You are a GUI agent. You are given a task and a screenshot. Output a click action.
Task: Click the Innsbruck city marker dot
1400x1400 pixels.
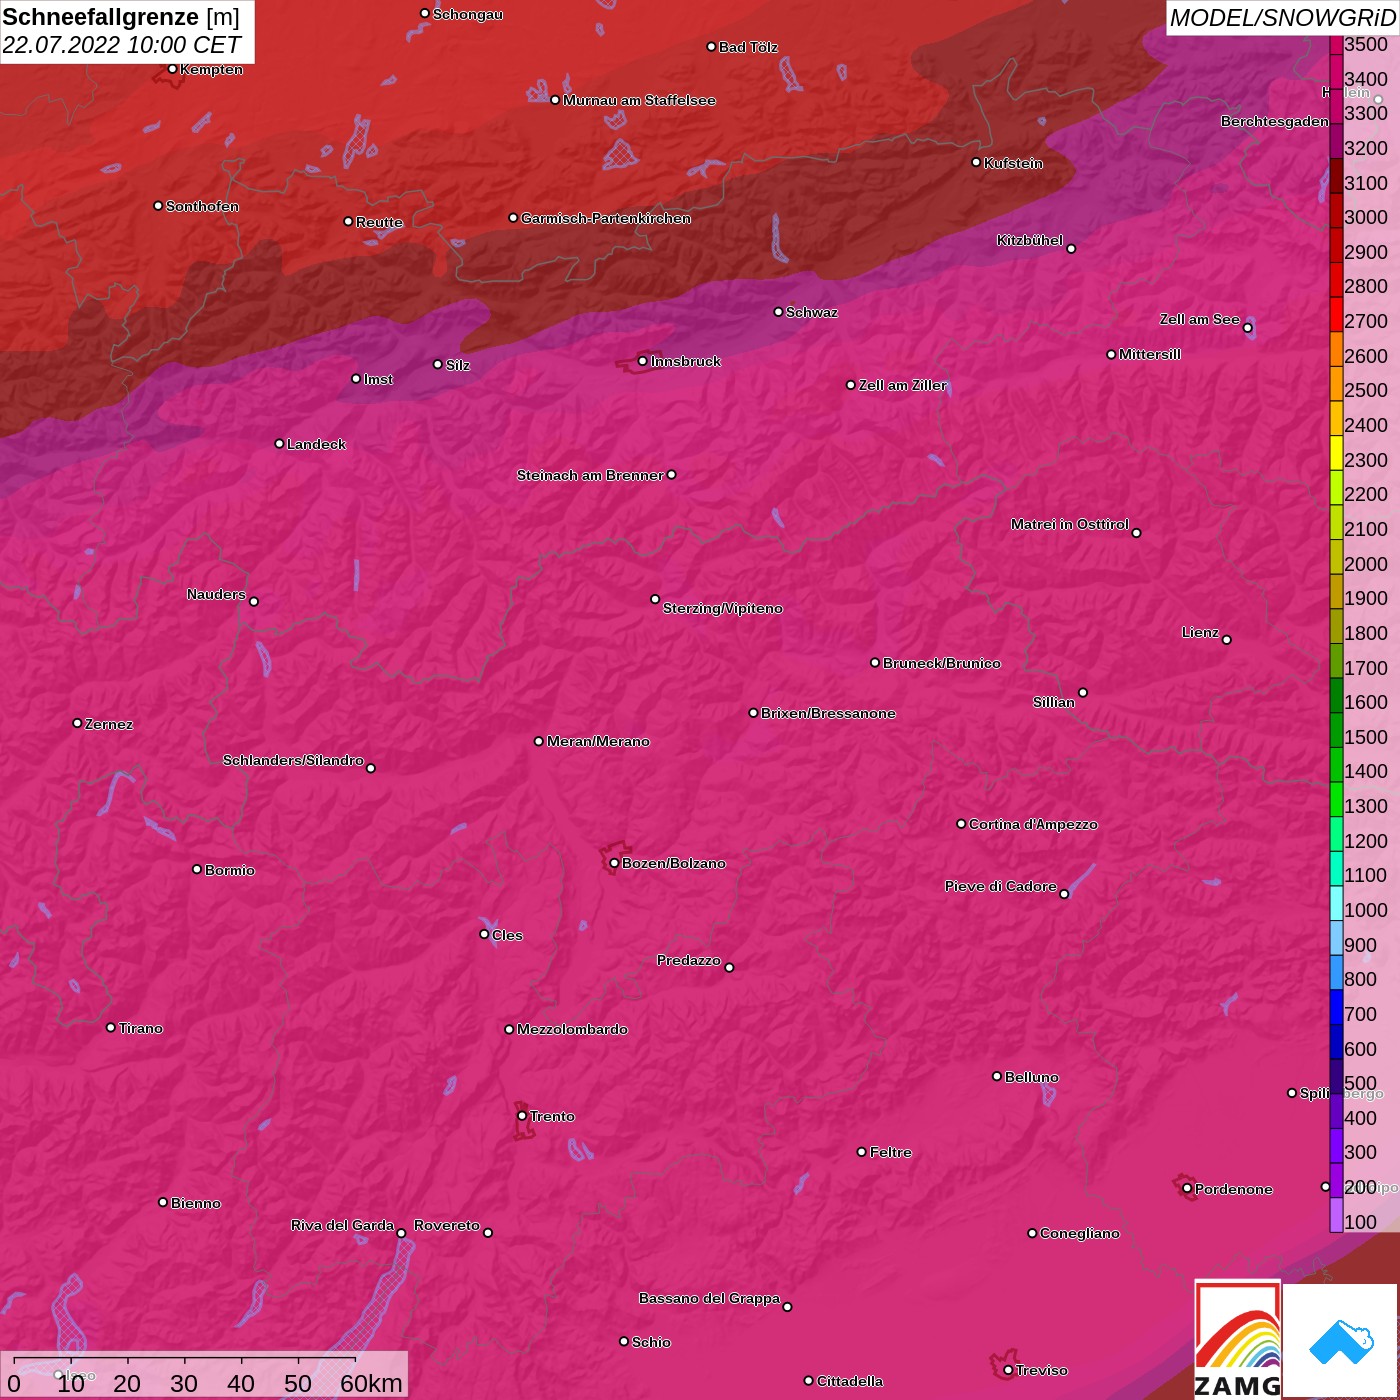point(642,361)
